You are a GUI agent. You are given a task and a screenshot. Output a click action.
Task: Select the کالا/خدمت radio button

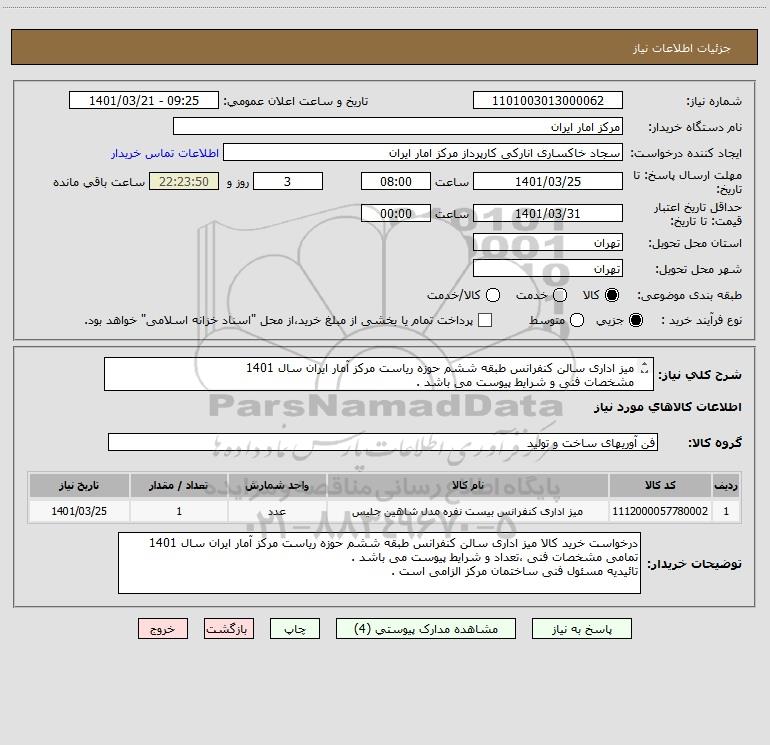(493, 295)
